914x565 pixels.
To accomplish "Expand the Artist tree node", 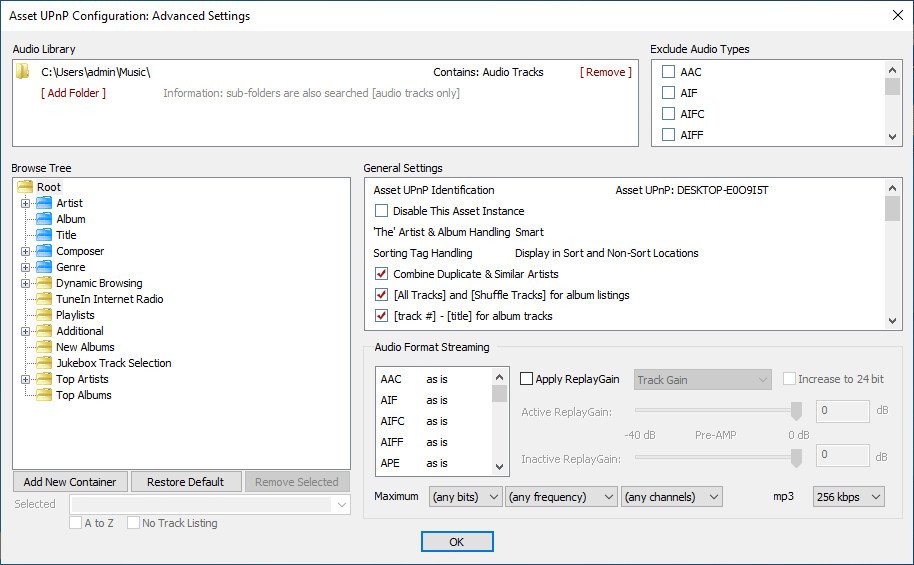I will (25, 203).
